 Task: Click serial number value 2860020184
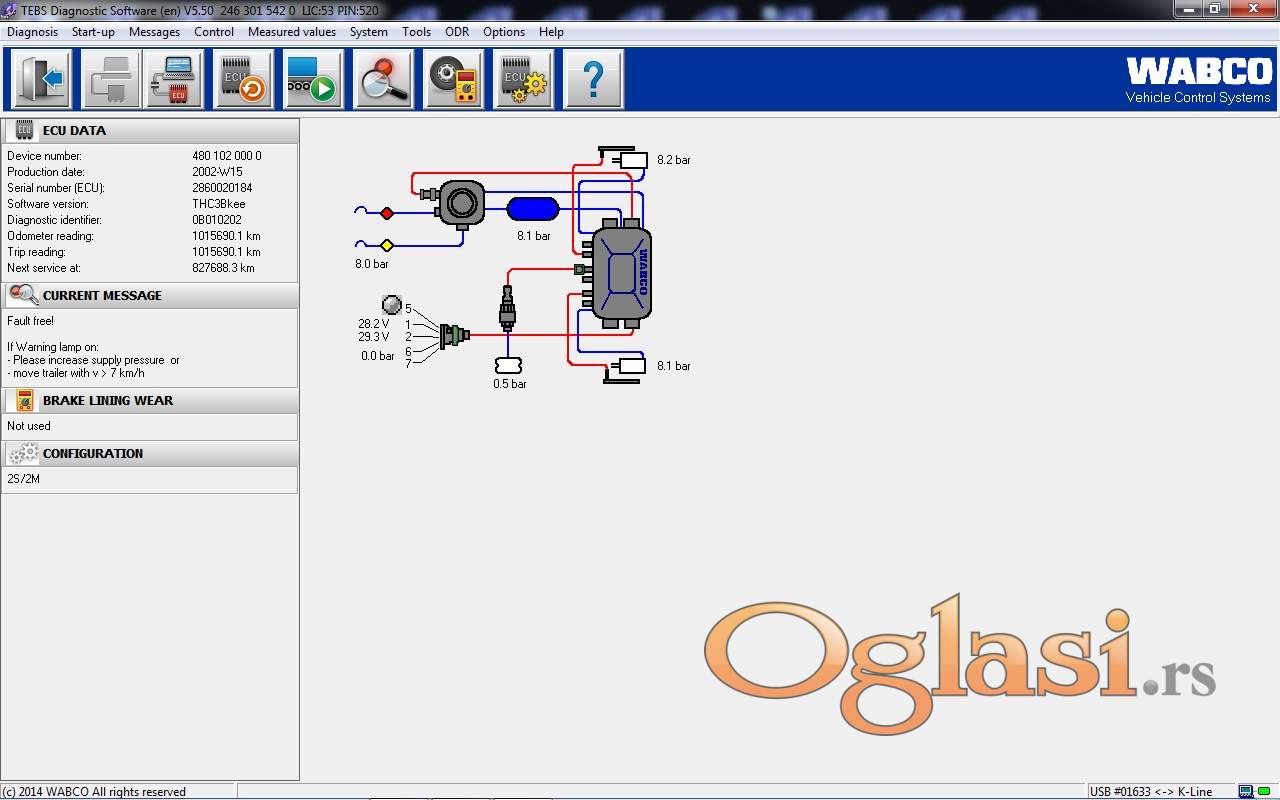pos(222,188)
